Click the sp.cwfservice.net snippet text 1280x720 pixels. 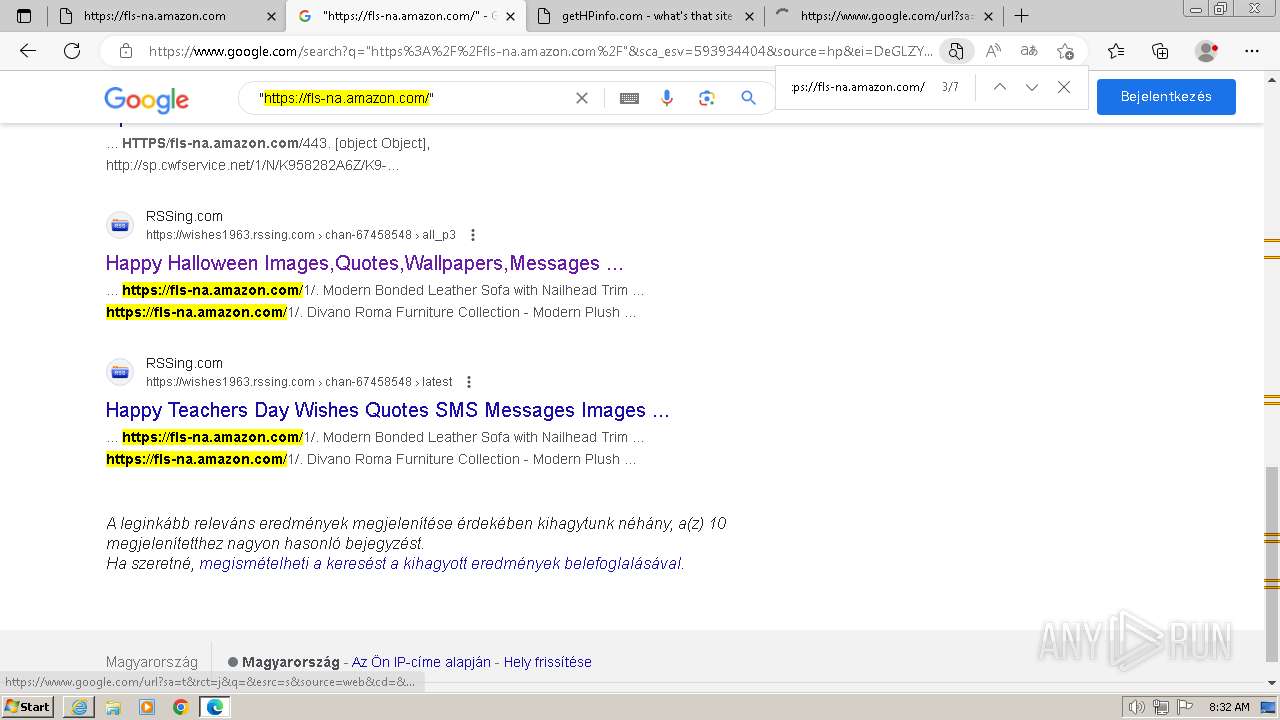[253, 165]
